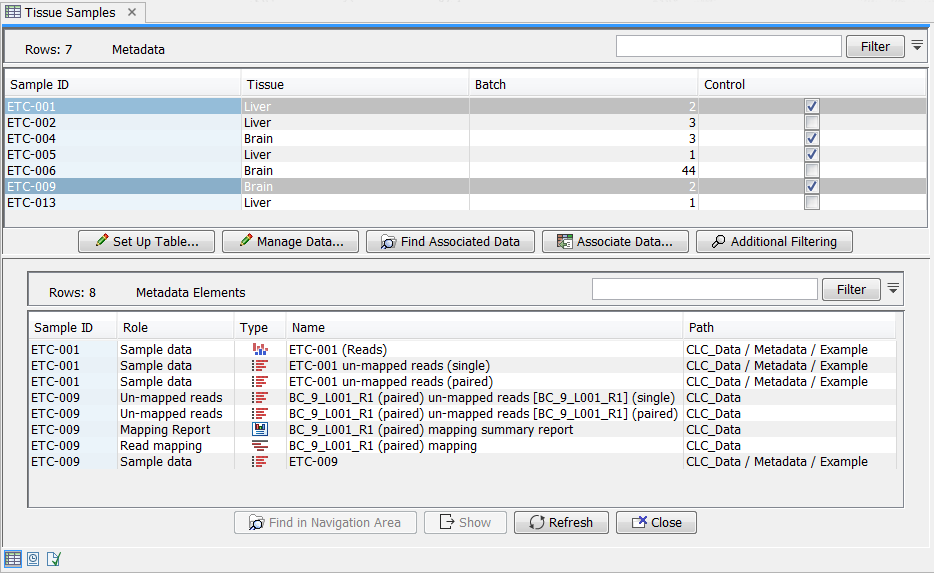Click the Metadata filter text field
Viewport: 934px width, 573px height.
click(x=728, y=46)
